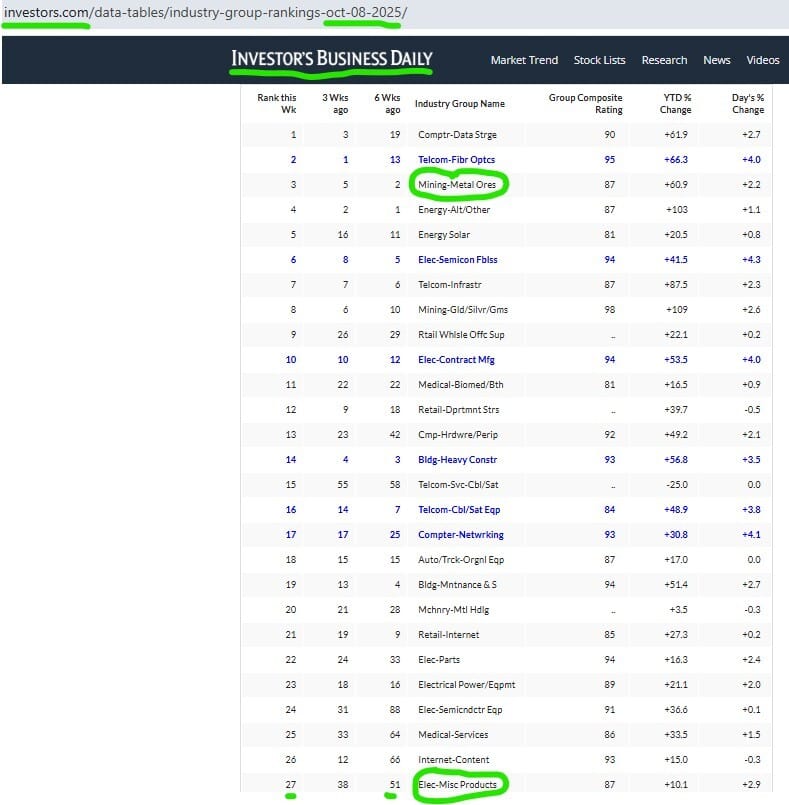Select the Telcom-Svc-Cbl/Sat group name

pos(458,485)
